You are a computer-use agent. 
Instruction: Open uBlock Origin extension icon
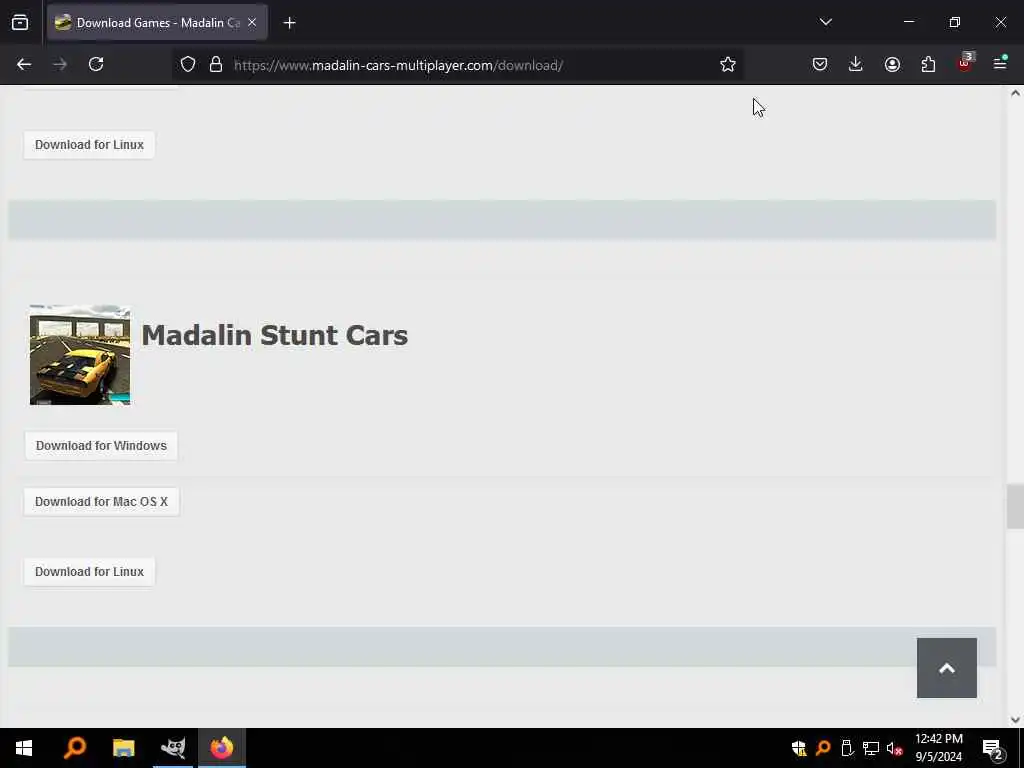(x=965, y=63)
